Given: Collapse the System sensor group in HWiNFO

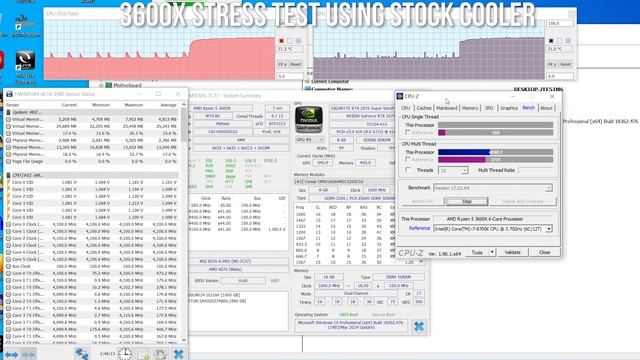Looking at the screenshot, I should [x=8, y=112].
